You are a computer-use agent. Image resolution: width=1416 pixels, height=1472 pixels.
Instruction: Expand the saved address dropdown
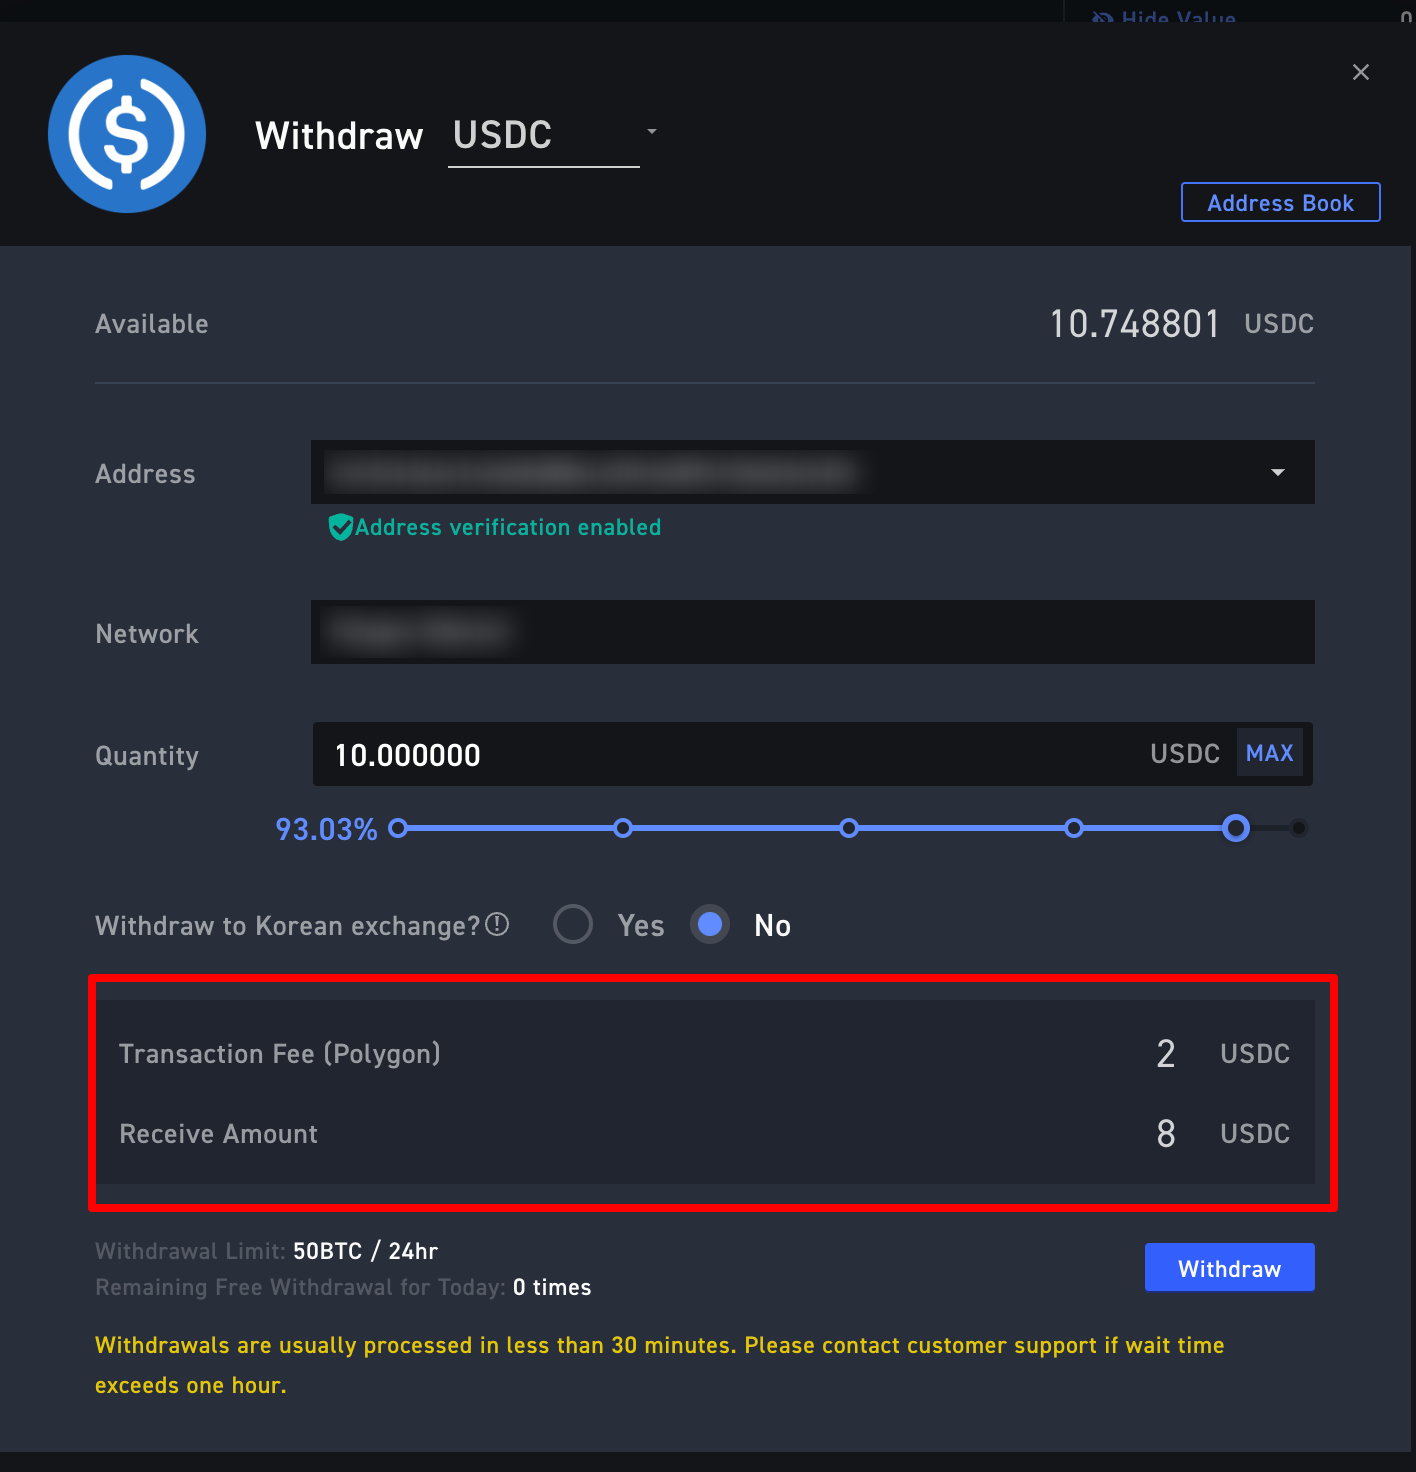click(1277, 472)
